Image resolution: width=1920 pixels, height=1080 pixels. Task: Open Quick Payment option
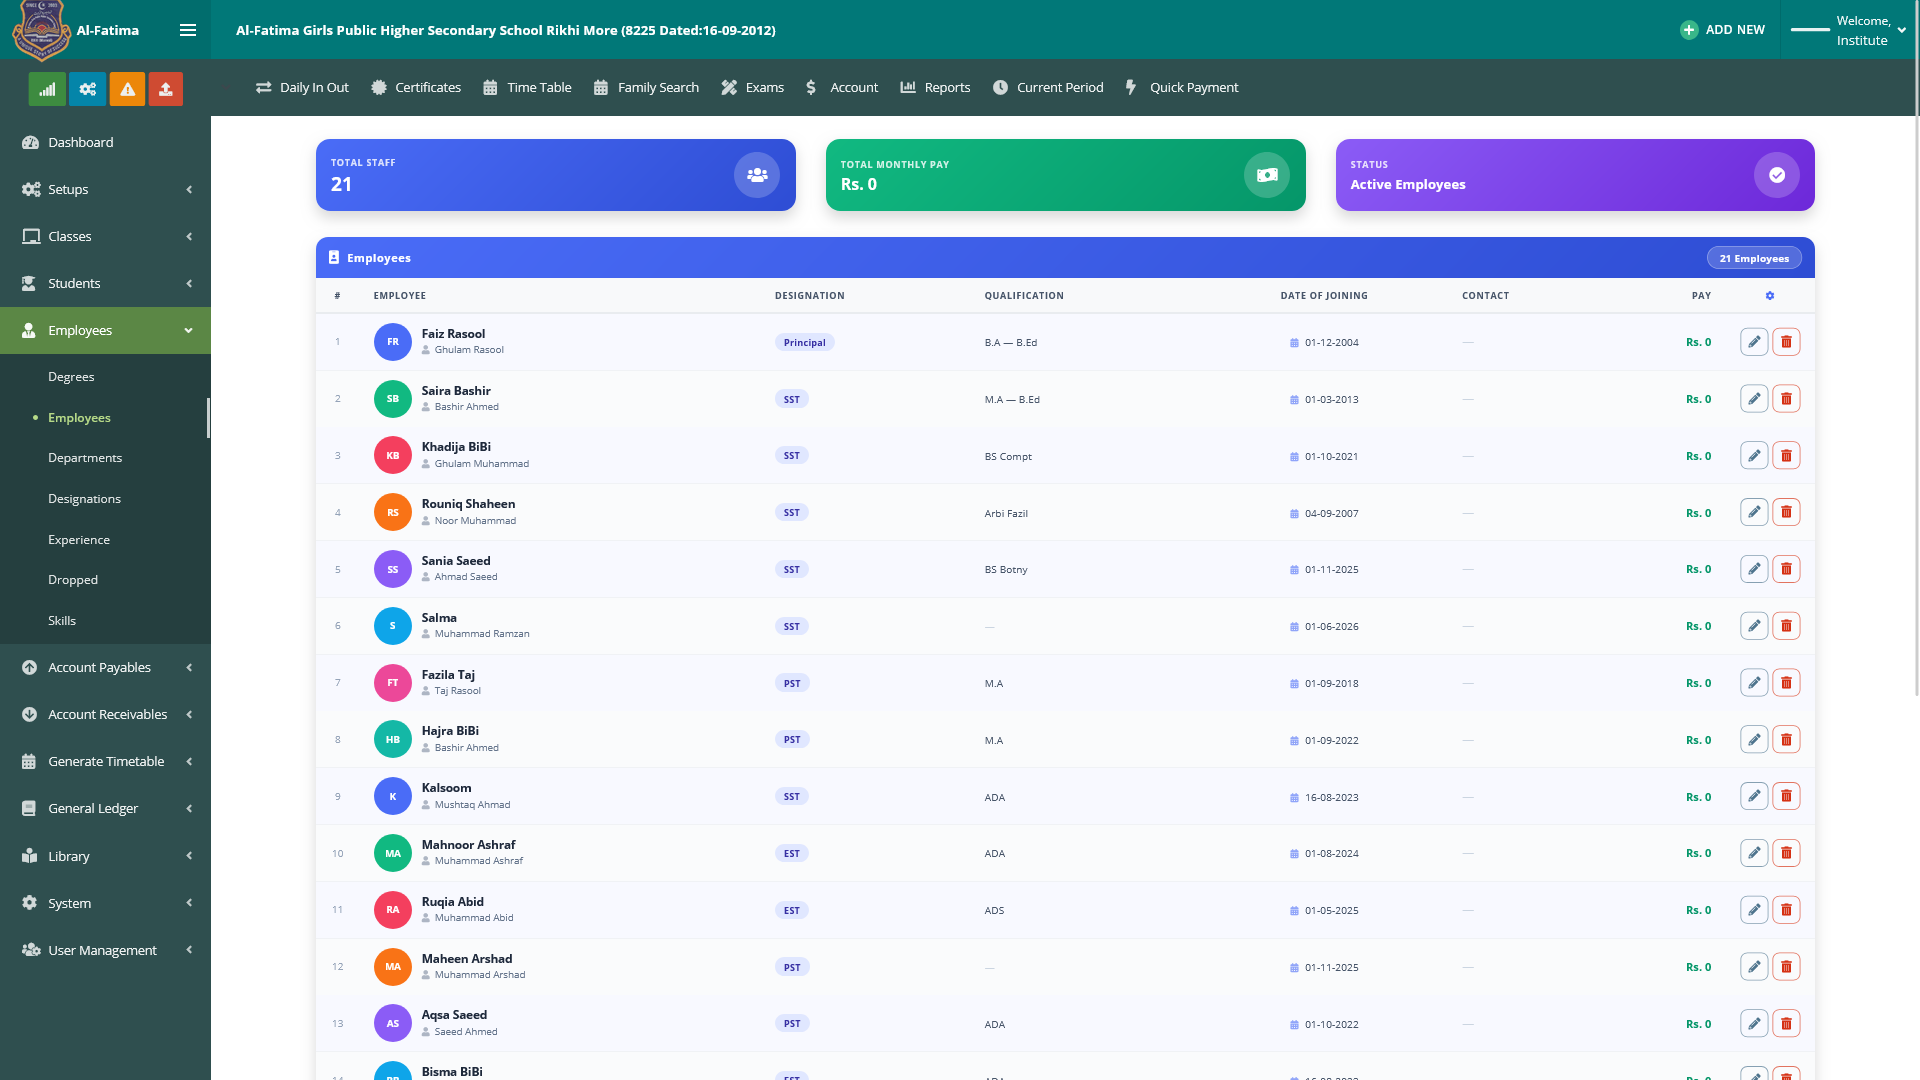point(1182,88)
